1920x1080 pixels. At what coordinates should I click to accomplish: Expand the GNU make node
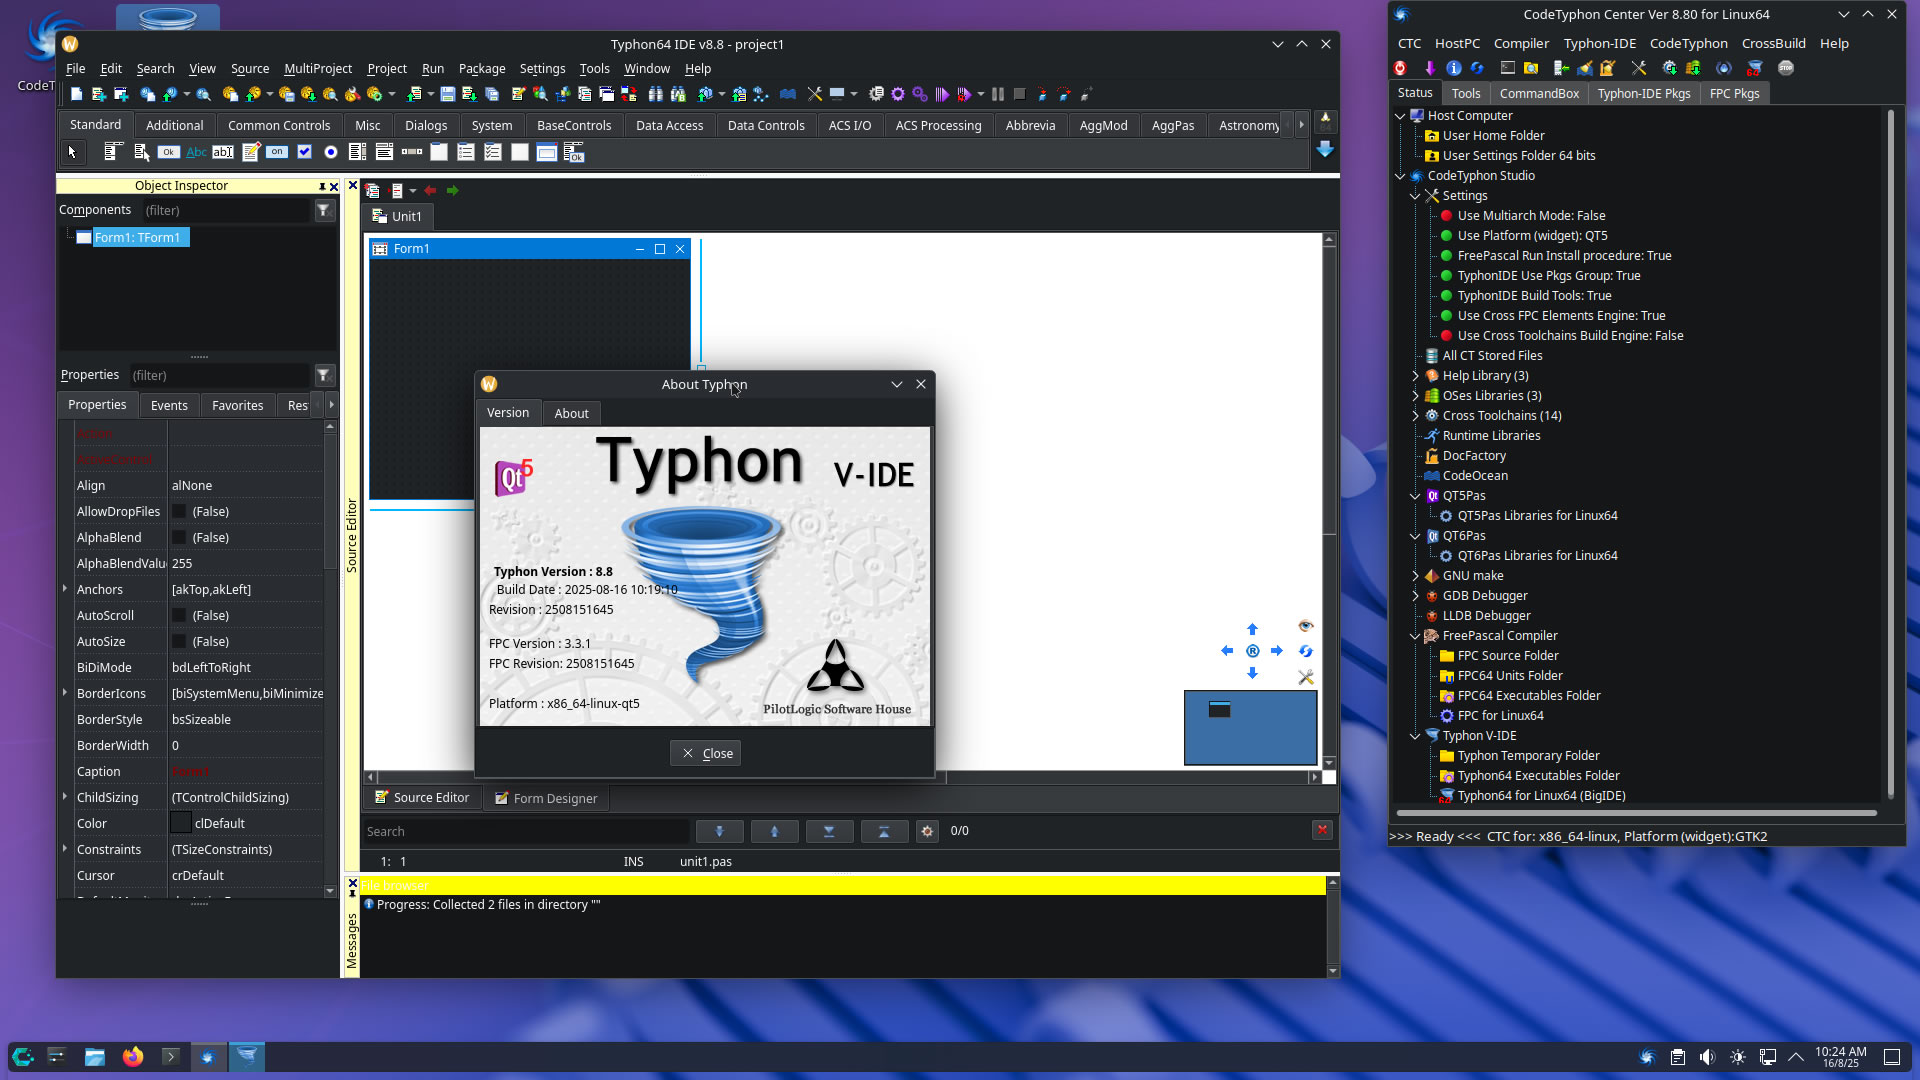point(1415,576)
